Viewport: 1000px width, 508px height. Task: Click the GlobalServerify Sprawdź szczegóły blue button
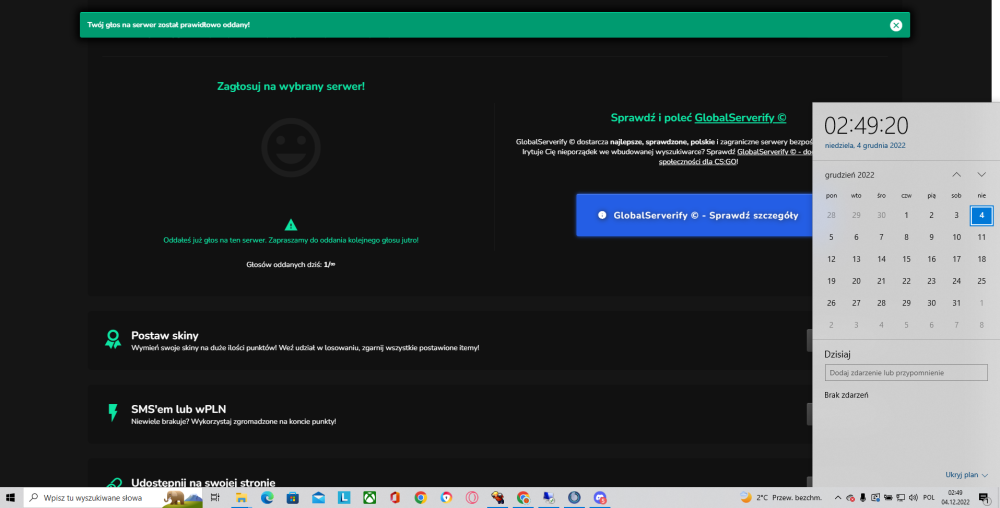694,215
